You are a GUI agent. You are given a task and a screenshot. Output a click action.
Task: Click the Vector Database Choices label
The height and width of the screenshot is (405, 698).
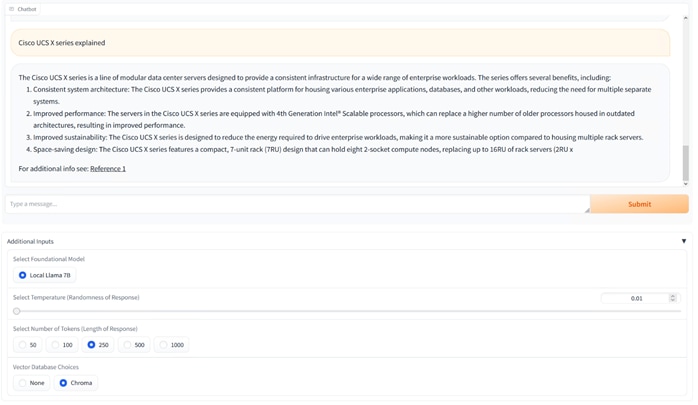[46, 367]
